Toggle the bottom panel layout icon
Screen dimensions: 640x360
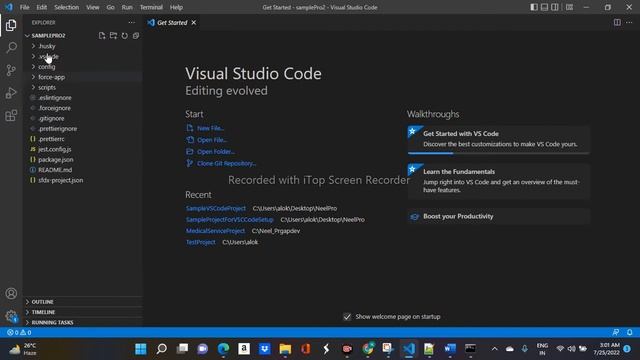[x=544, y=7]
